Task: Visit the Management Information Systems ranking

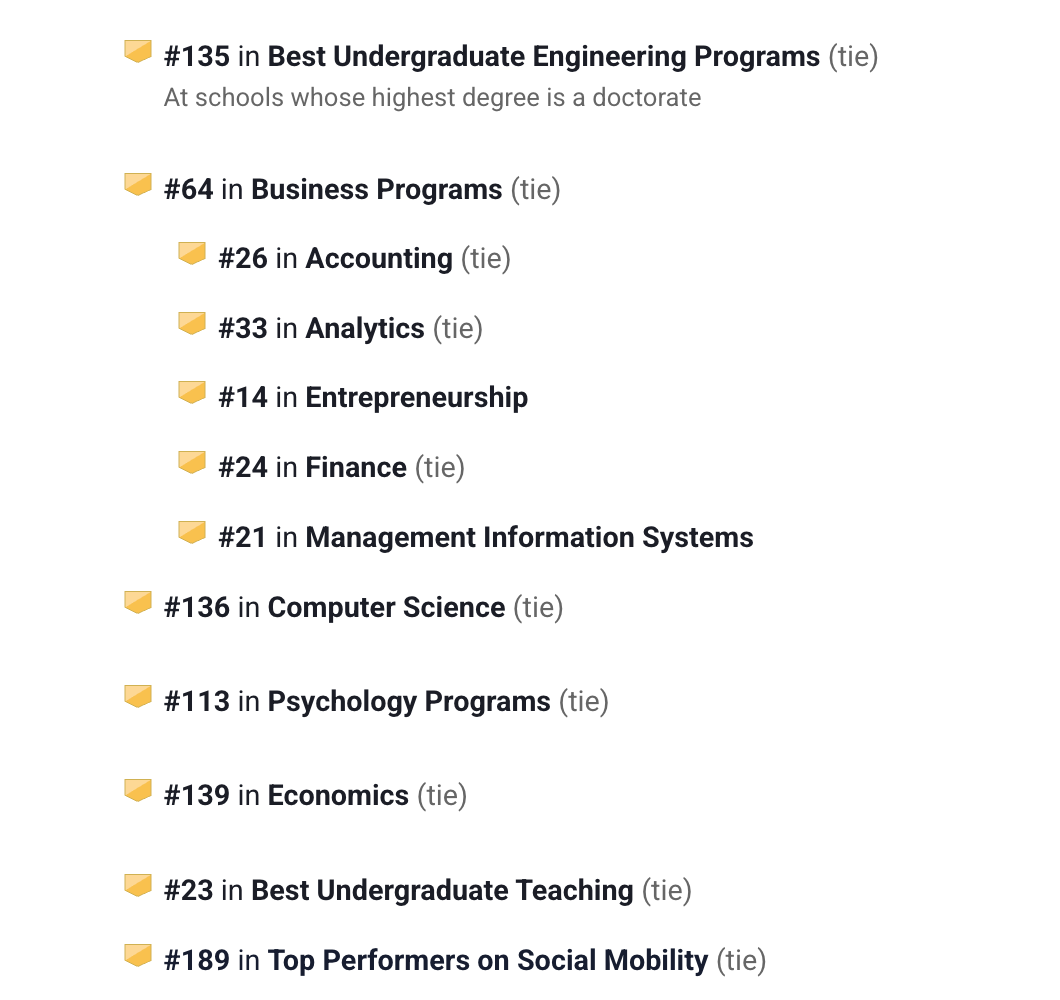Action: pyautogui.click(x=529, y=538)
